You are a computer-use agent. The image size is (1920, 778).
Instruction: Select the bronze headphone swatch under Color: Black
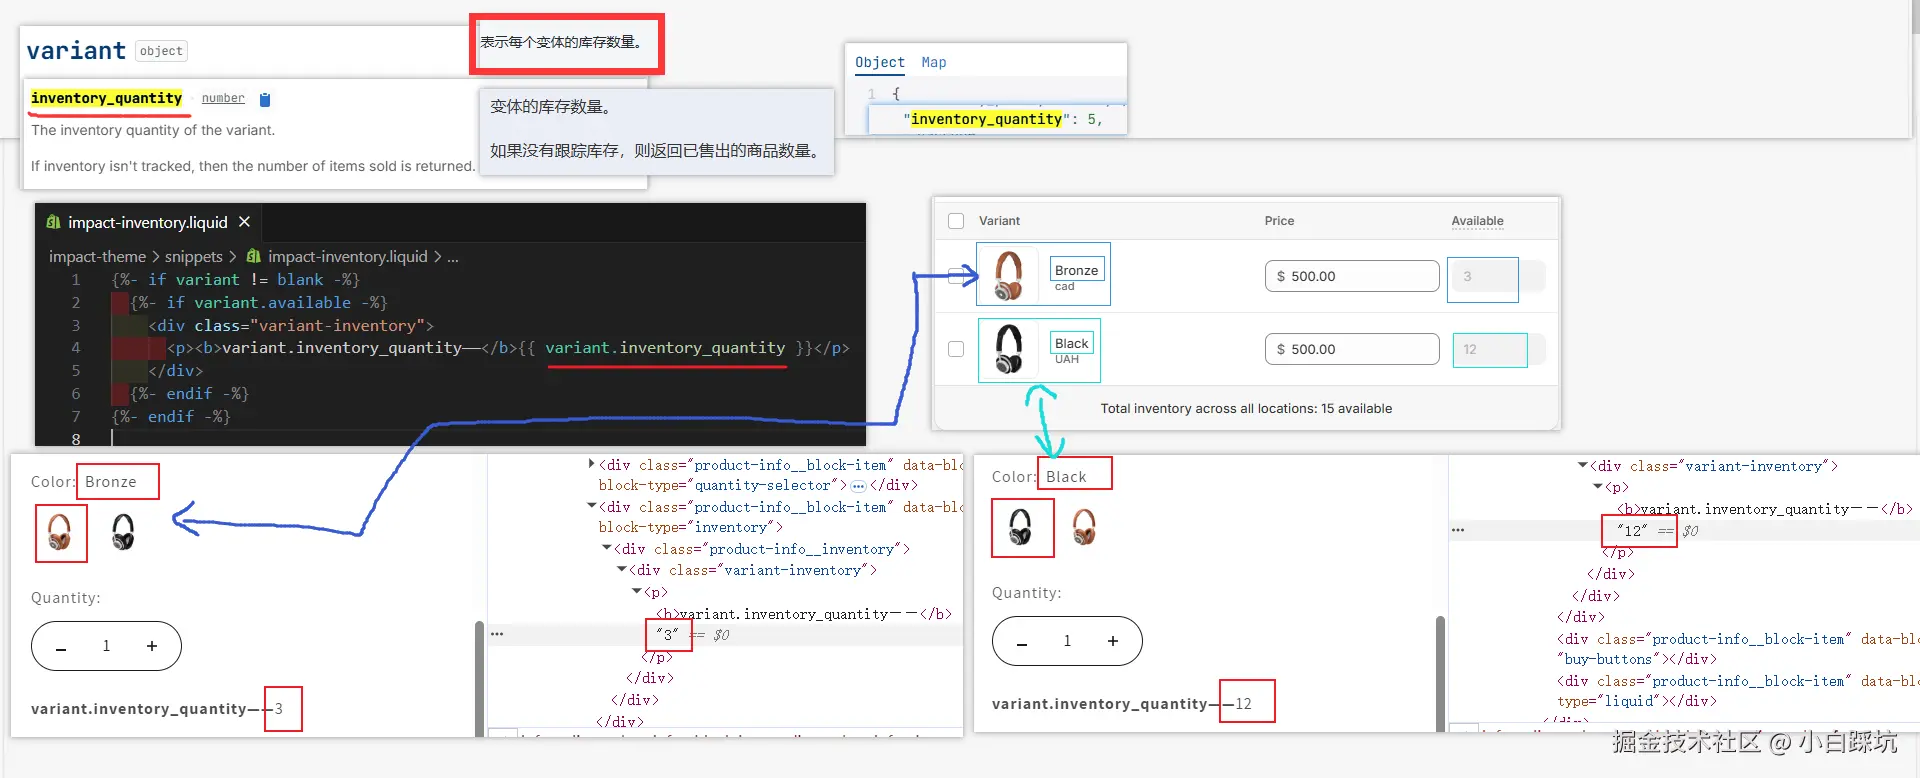pyautogui.click(x=1084, y=527)
